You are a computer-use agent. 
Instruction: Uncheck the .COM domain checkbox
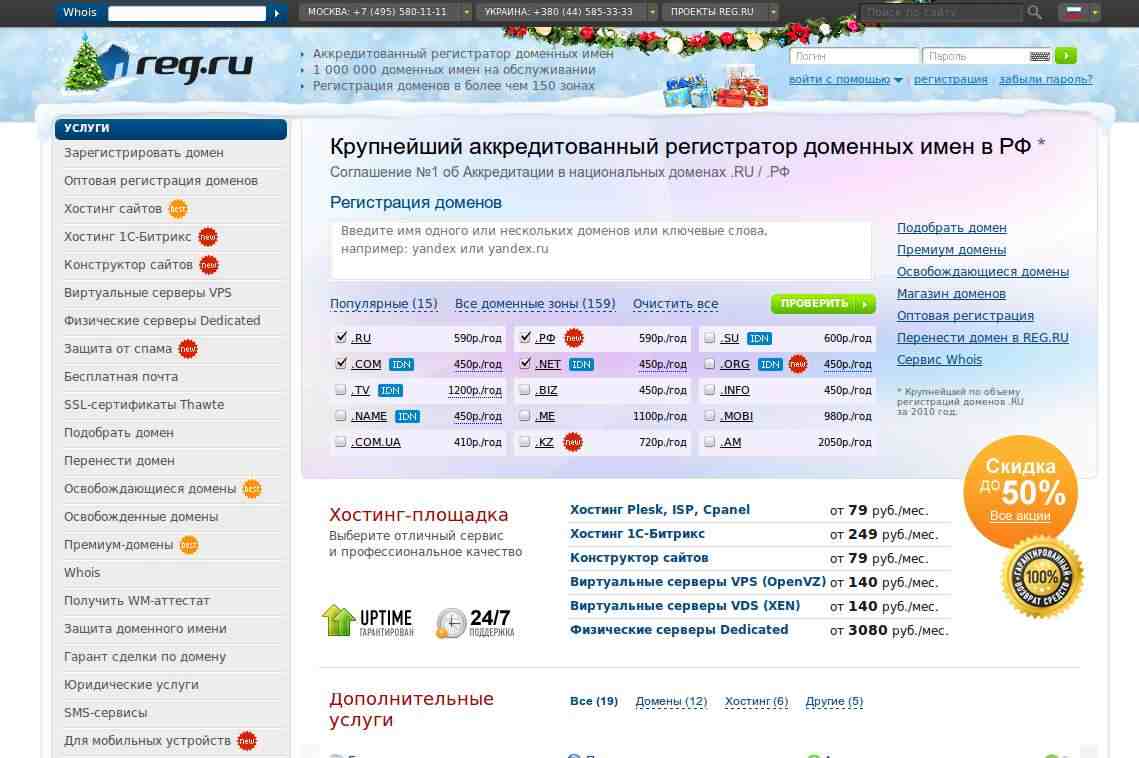(341, 363)
